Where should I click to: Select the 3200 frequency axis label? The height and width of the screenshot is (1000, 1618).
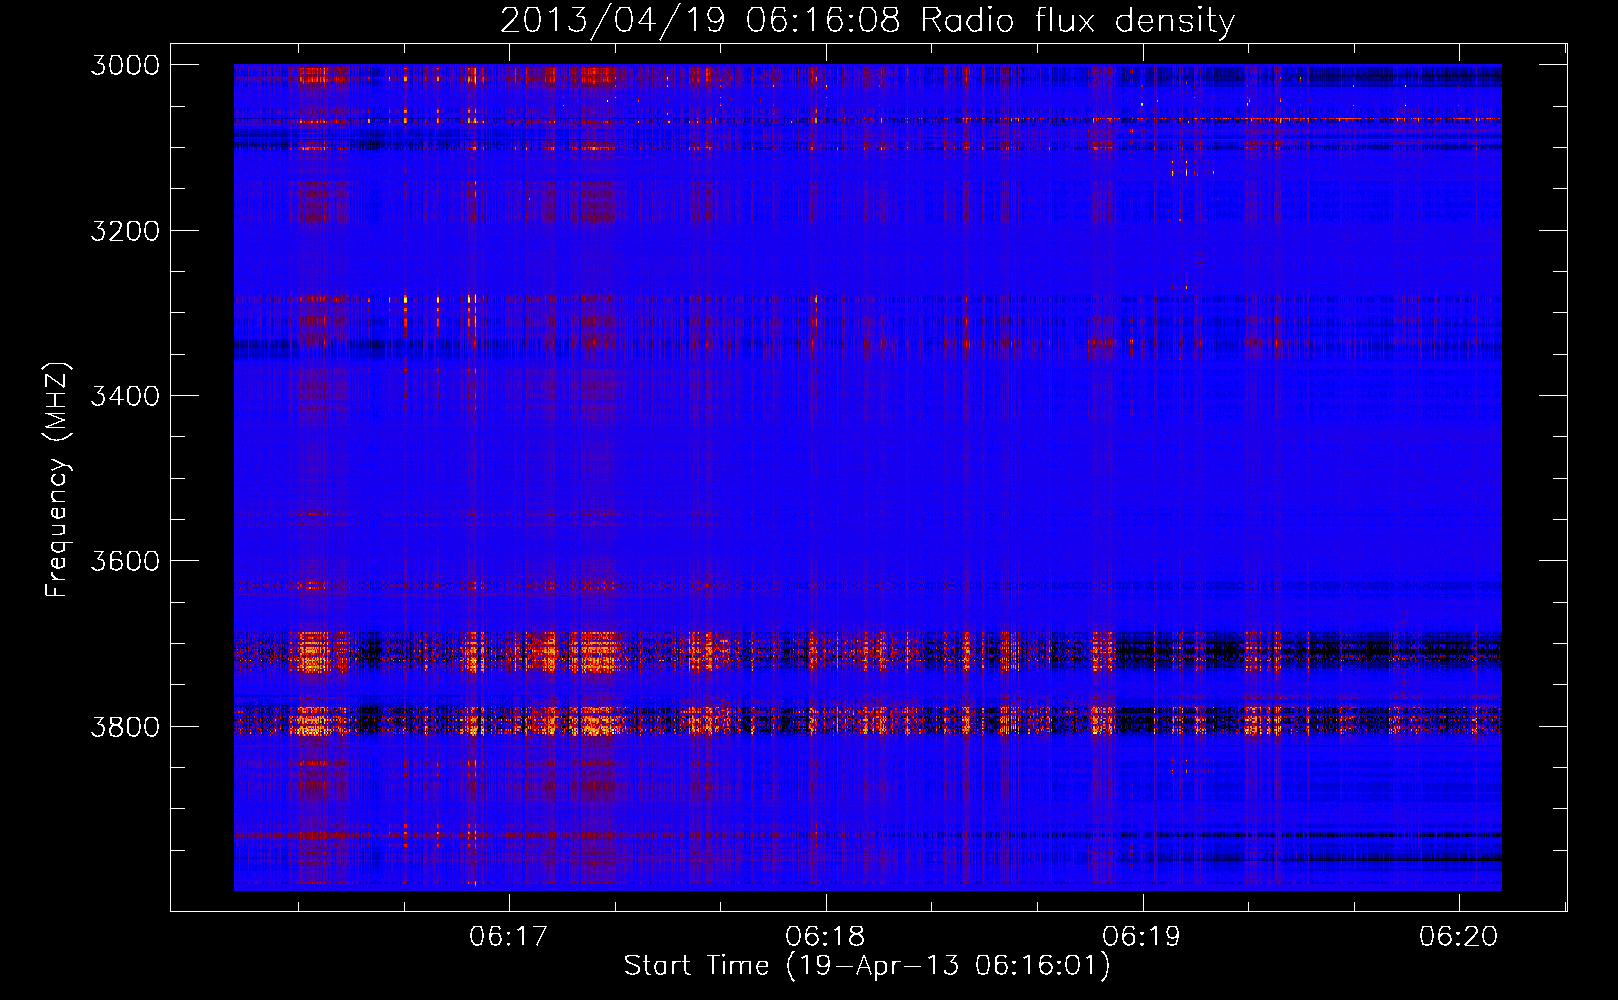coord(125,231)
